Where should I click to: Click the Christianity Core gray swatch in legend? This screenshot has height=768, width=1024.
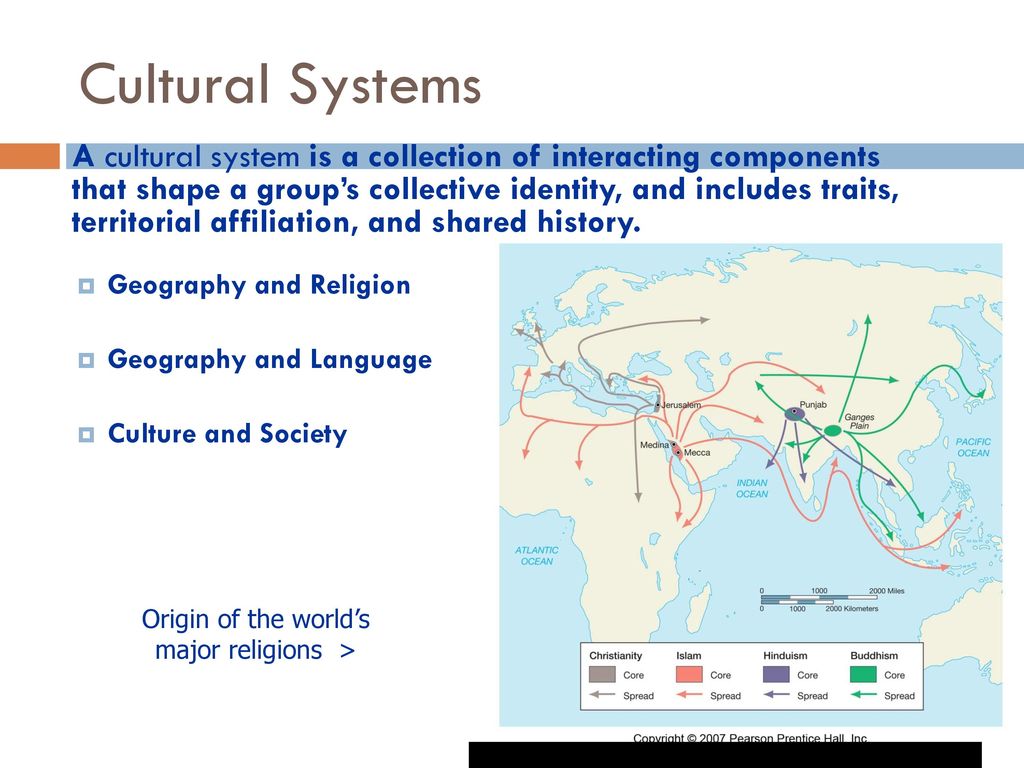click(602, 675)
